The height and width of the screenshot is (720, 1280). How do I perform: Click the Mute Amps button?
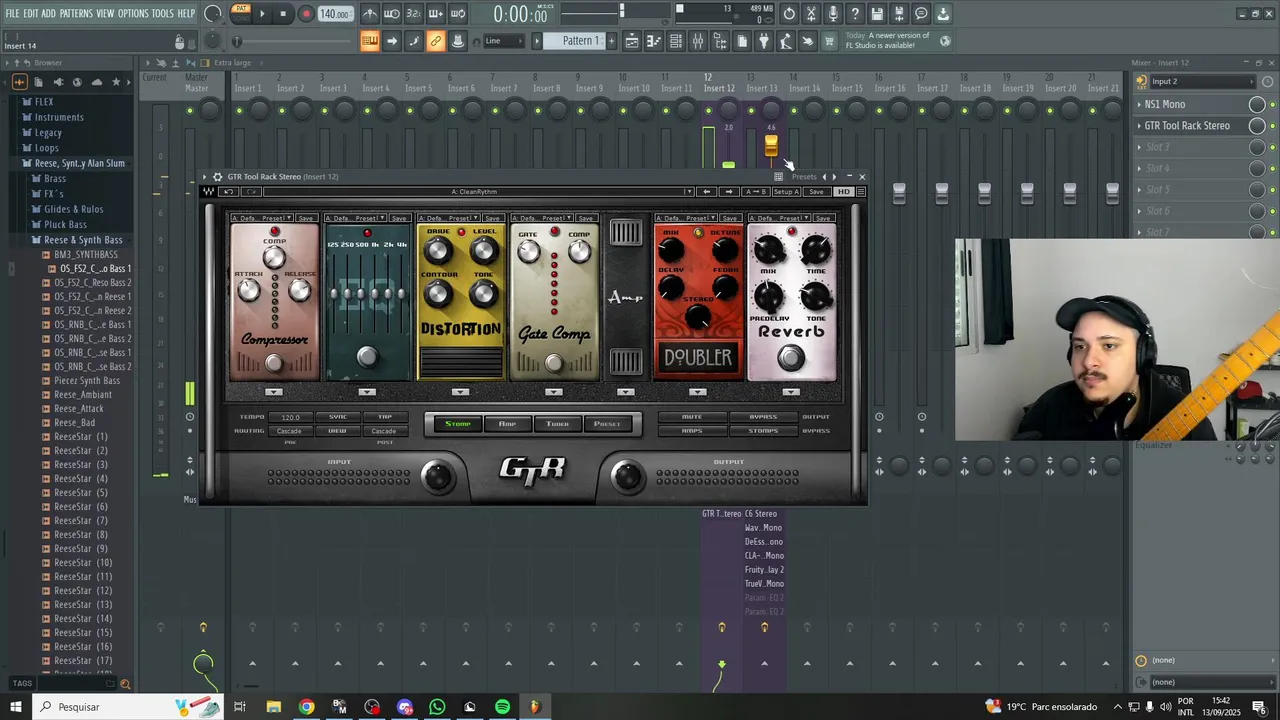point(692,417)
